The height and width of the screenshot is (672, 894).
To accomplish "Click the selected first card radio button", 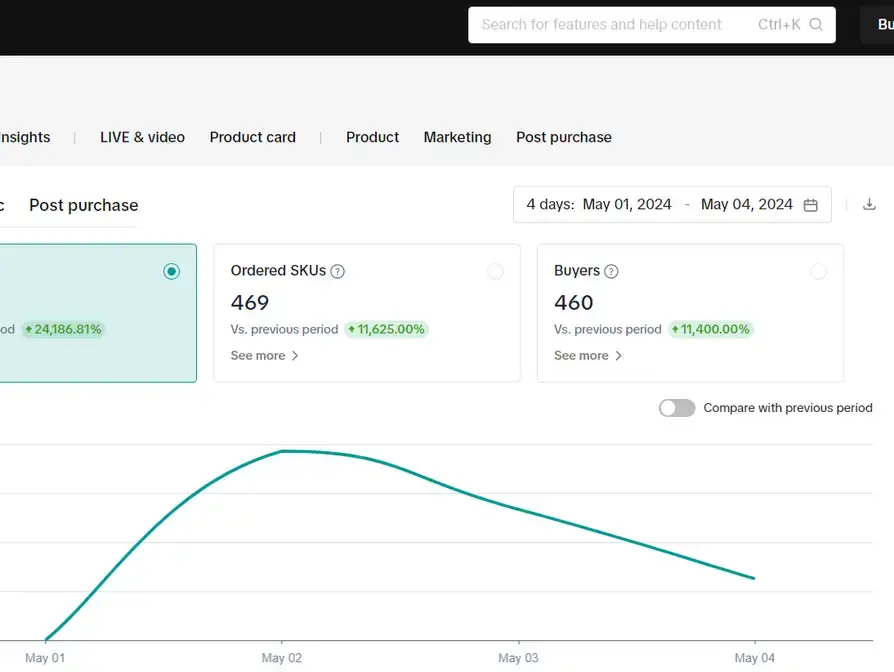I will 172,271.
